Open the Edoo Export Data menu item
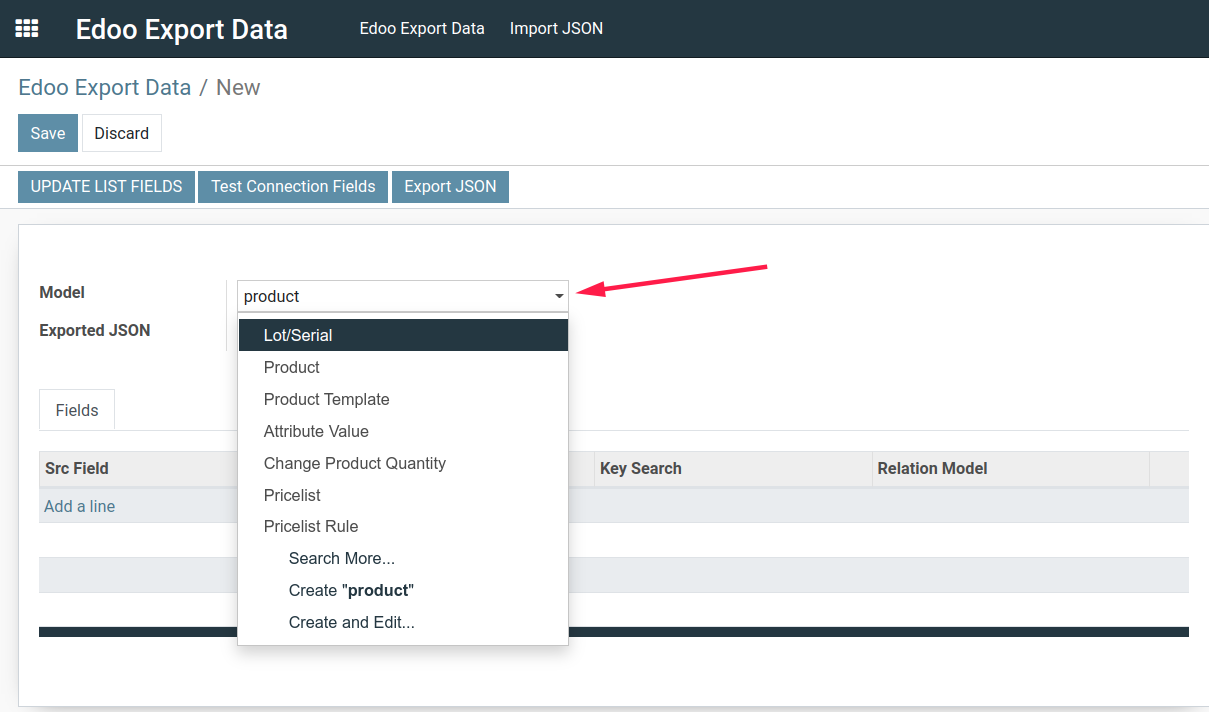1209x712 pixels. (422, 28)
